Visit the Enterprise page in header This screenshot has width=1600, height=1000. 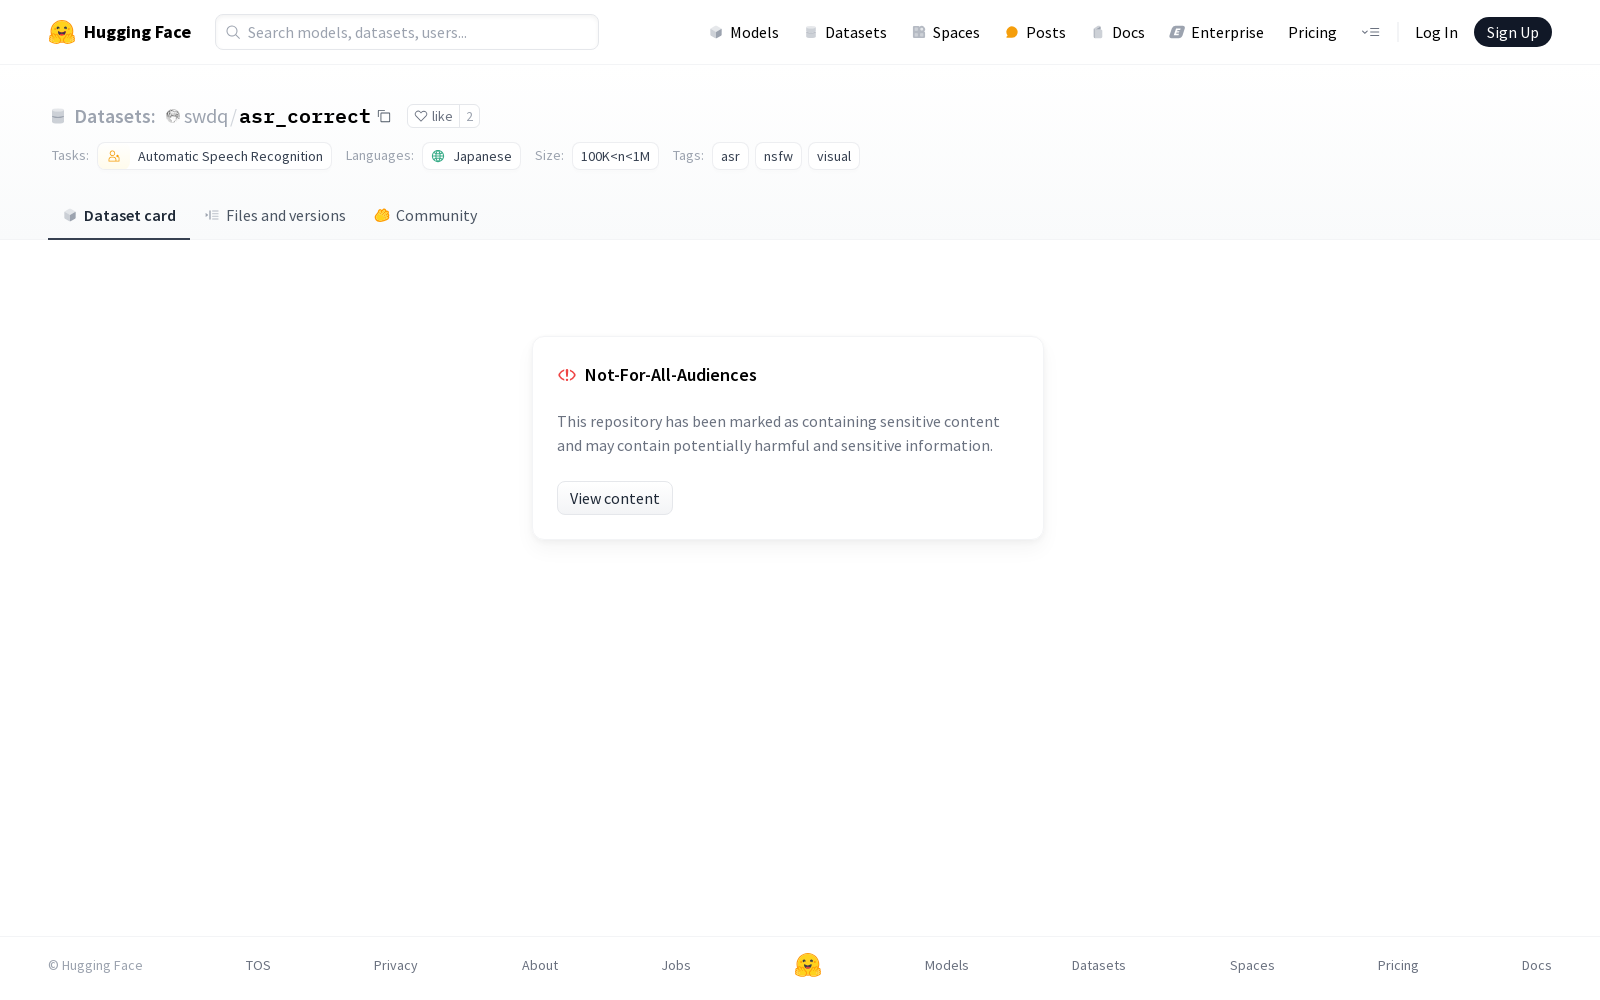[1217, 32]
